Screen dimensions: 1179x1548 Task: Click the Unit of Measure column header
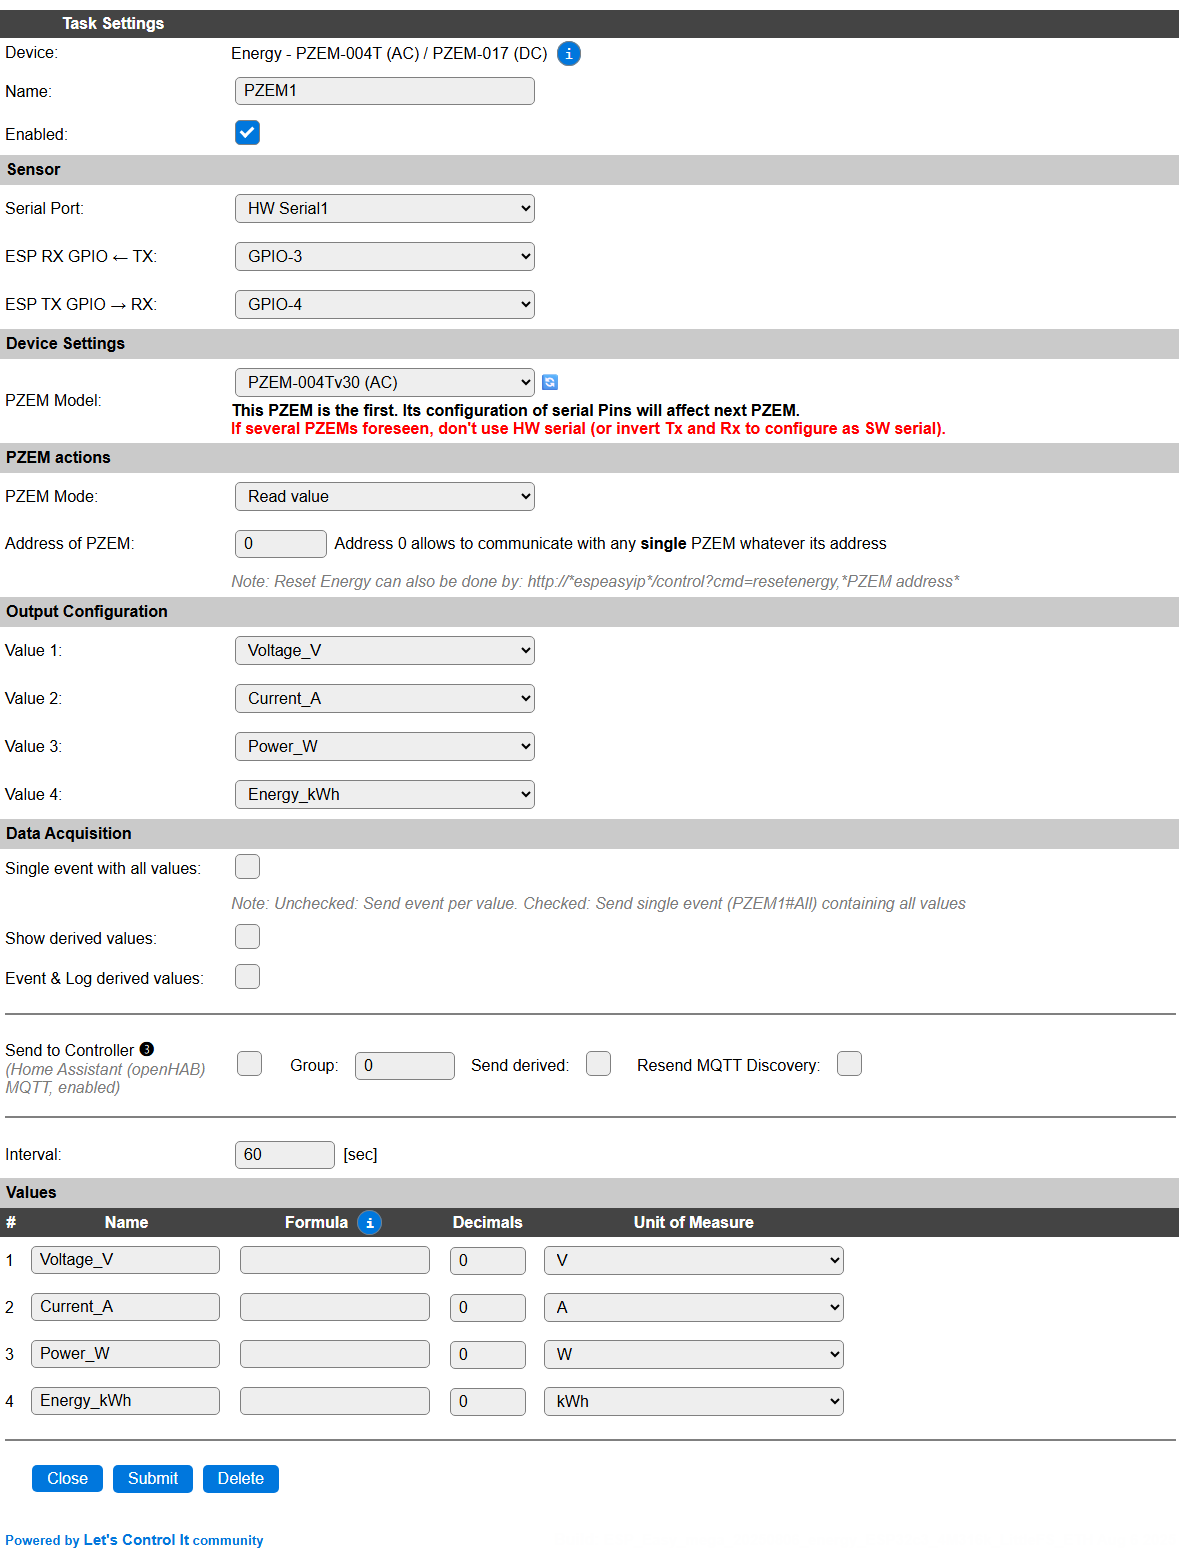694,1222
